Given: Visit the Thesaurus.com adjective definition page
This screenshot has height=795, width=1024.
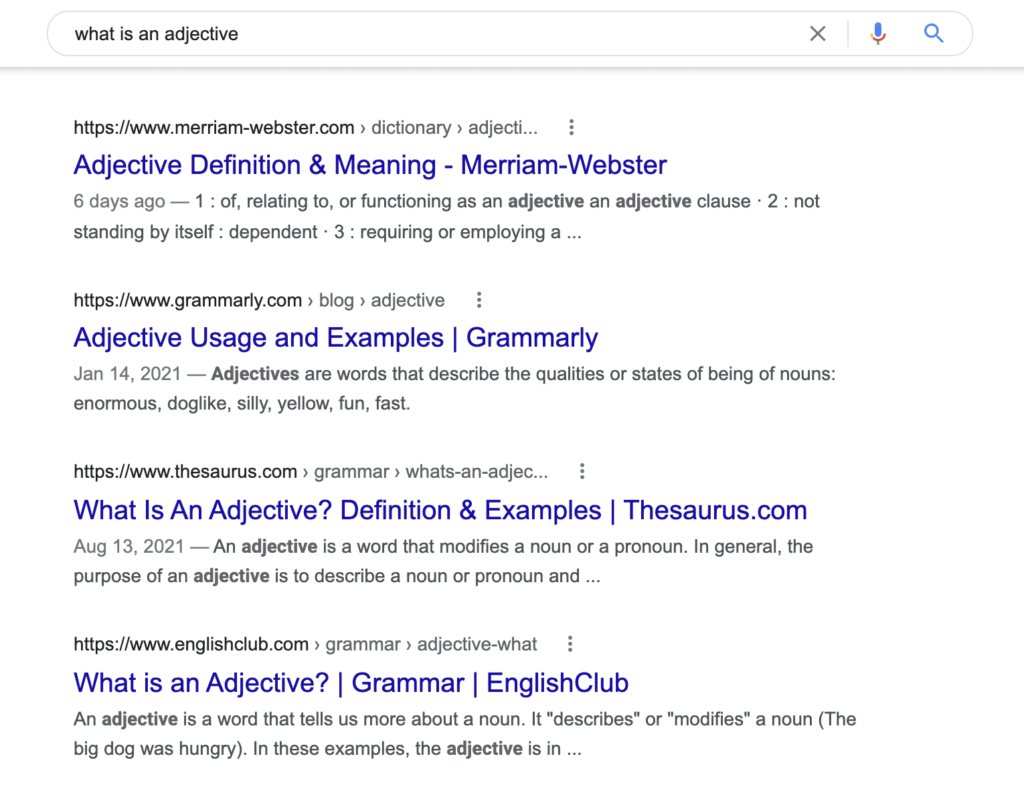Looking at the screenshot, I should click(440, 510).
